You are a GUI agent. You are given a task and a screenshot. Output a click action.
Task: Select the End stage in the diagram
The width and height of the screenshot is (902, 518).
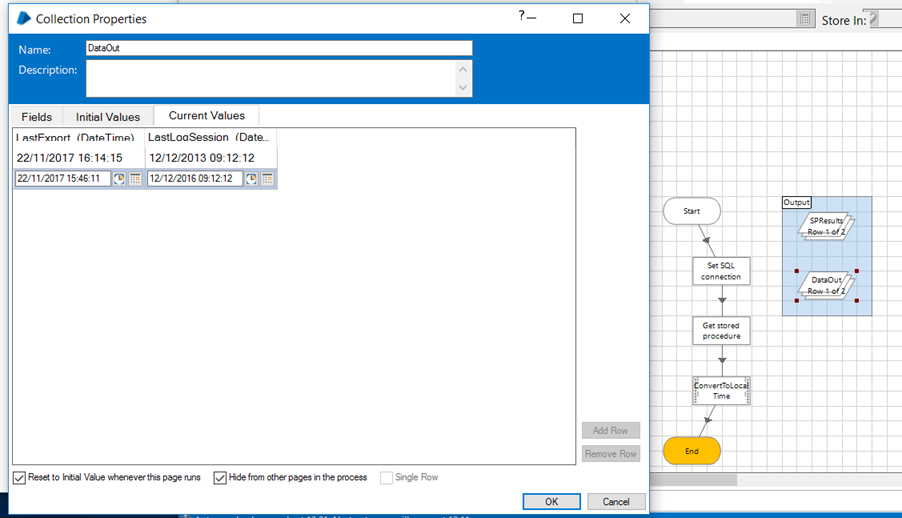[692, 451]
